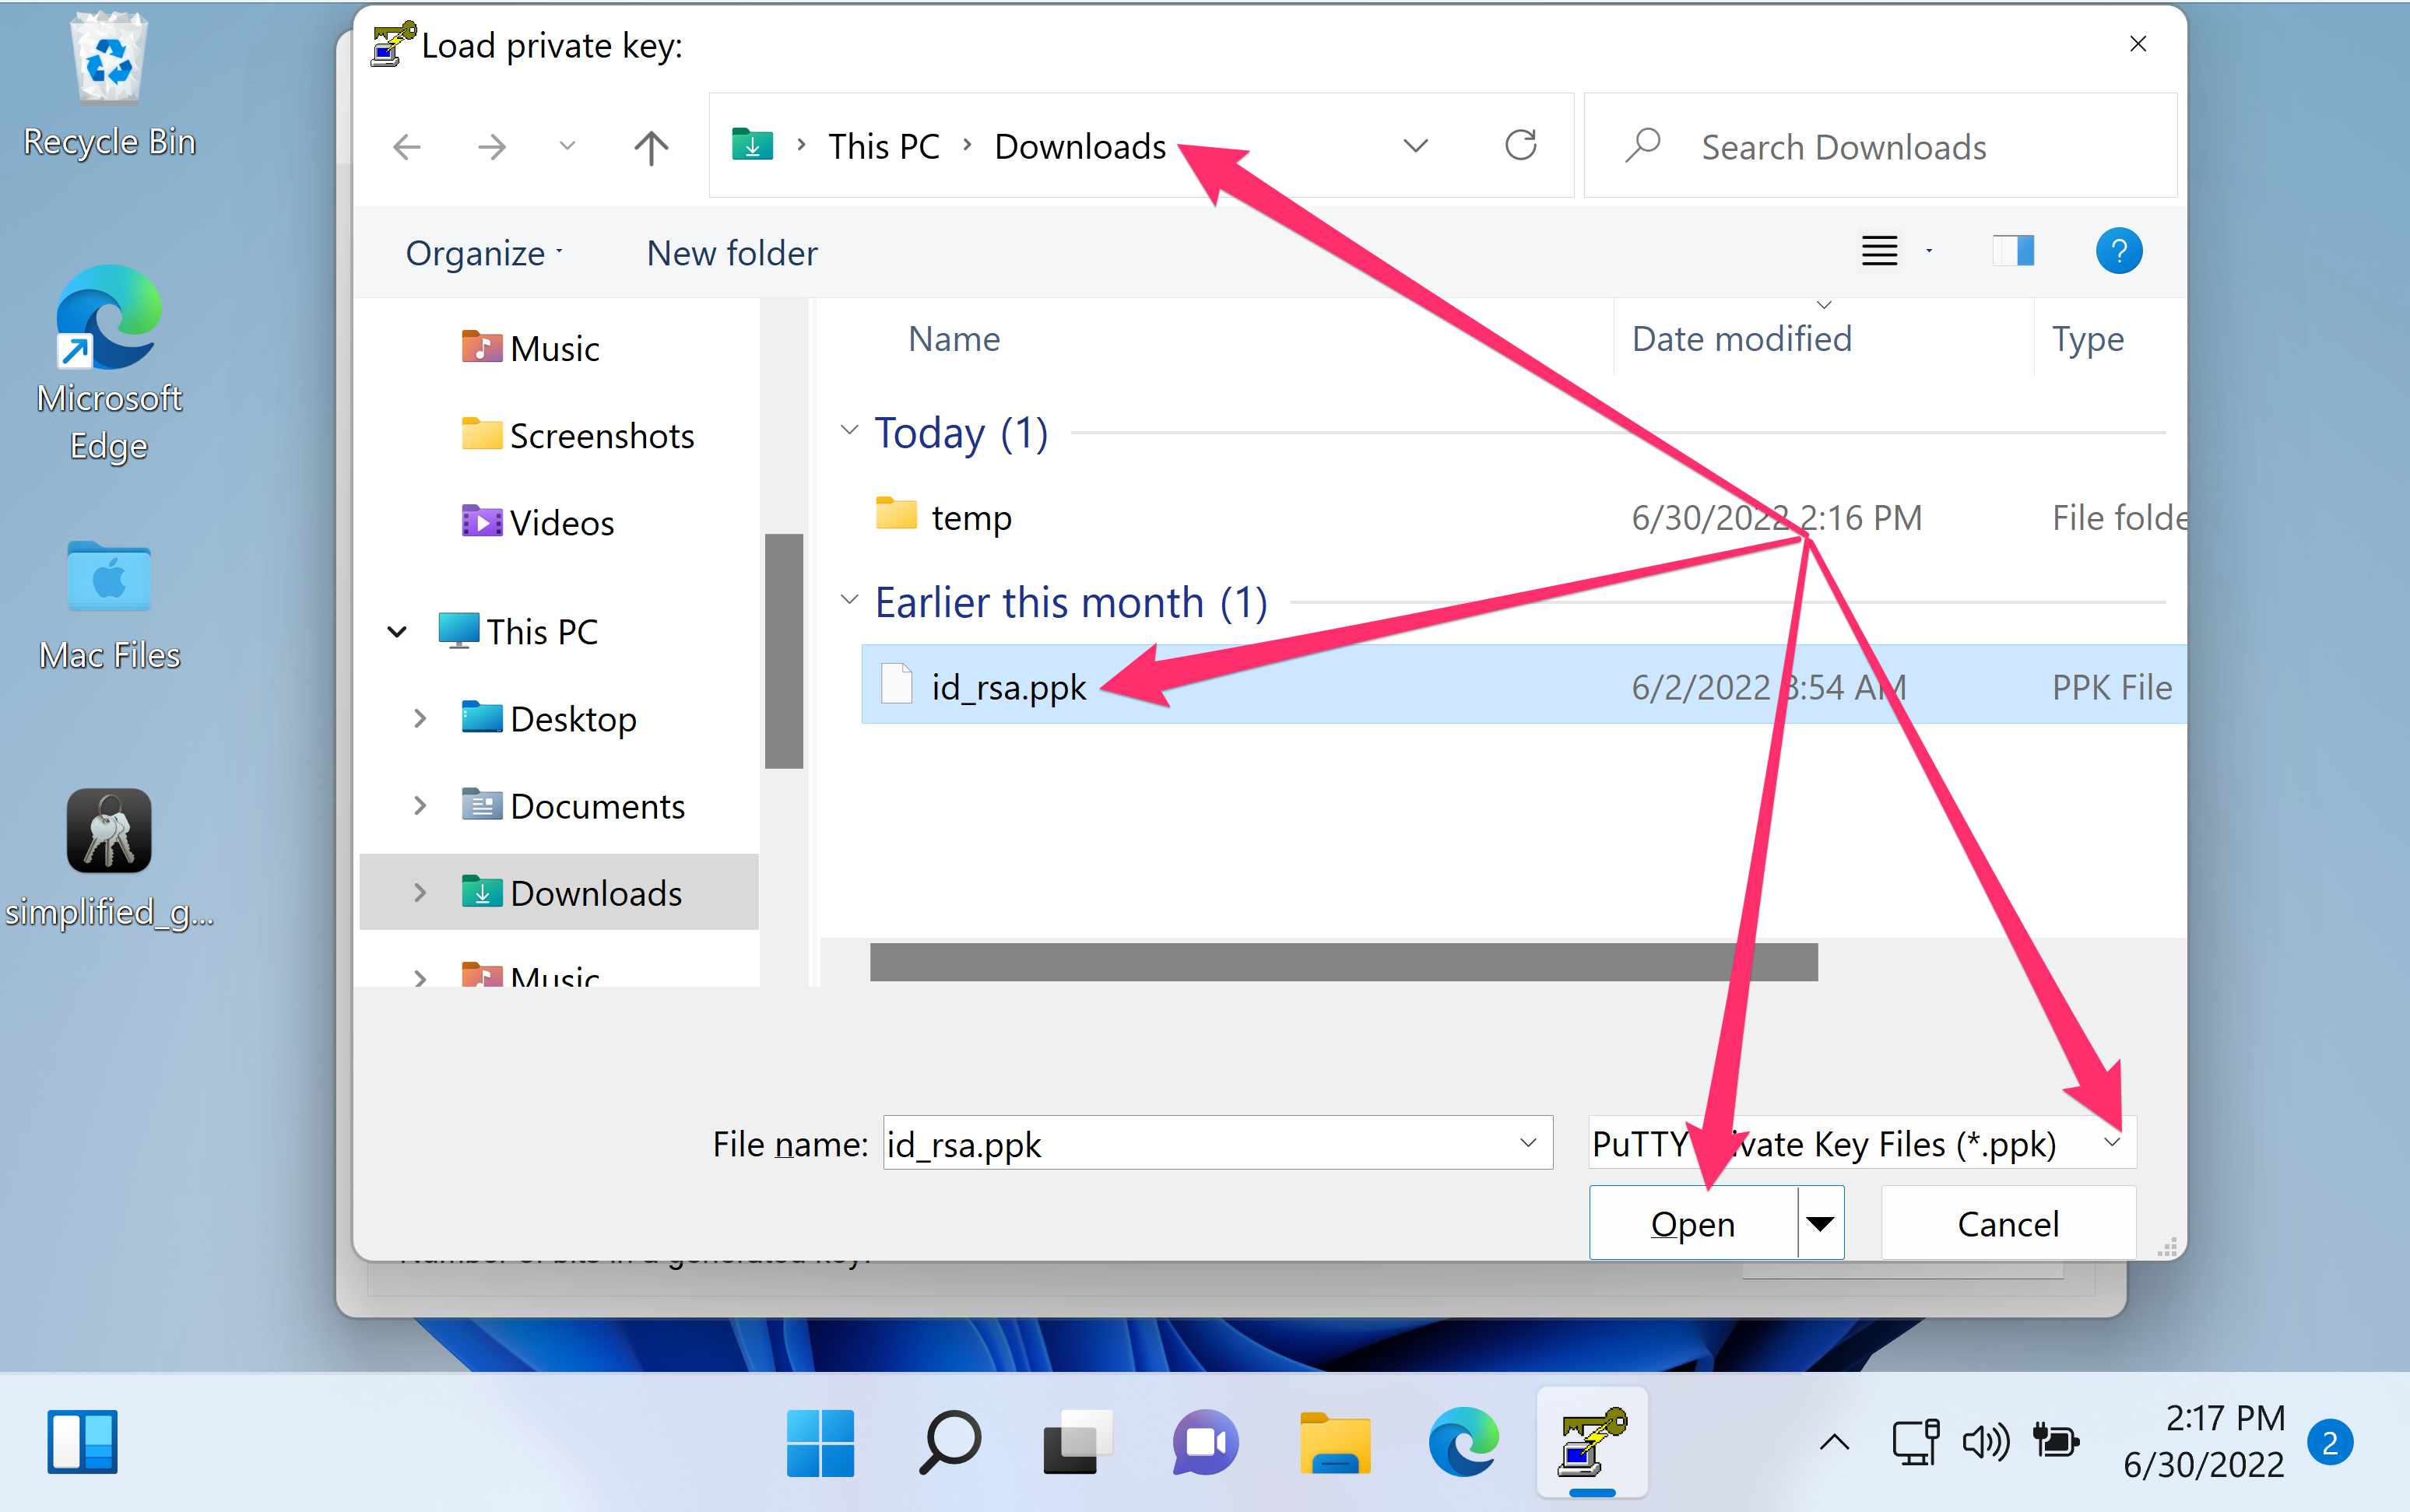This screenshot has width=2410, height=1512.
Task: Sort files by Date modified column
Action: 1741,339
